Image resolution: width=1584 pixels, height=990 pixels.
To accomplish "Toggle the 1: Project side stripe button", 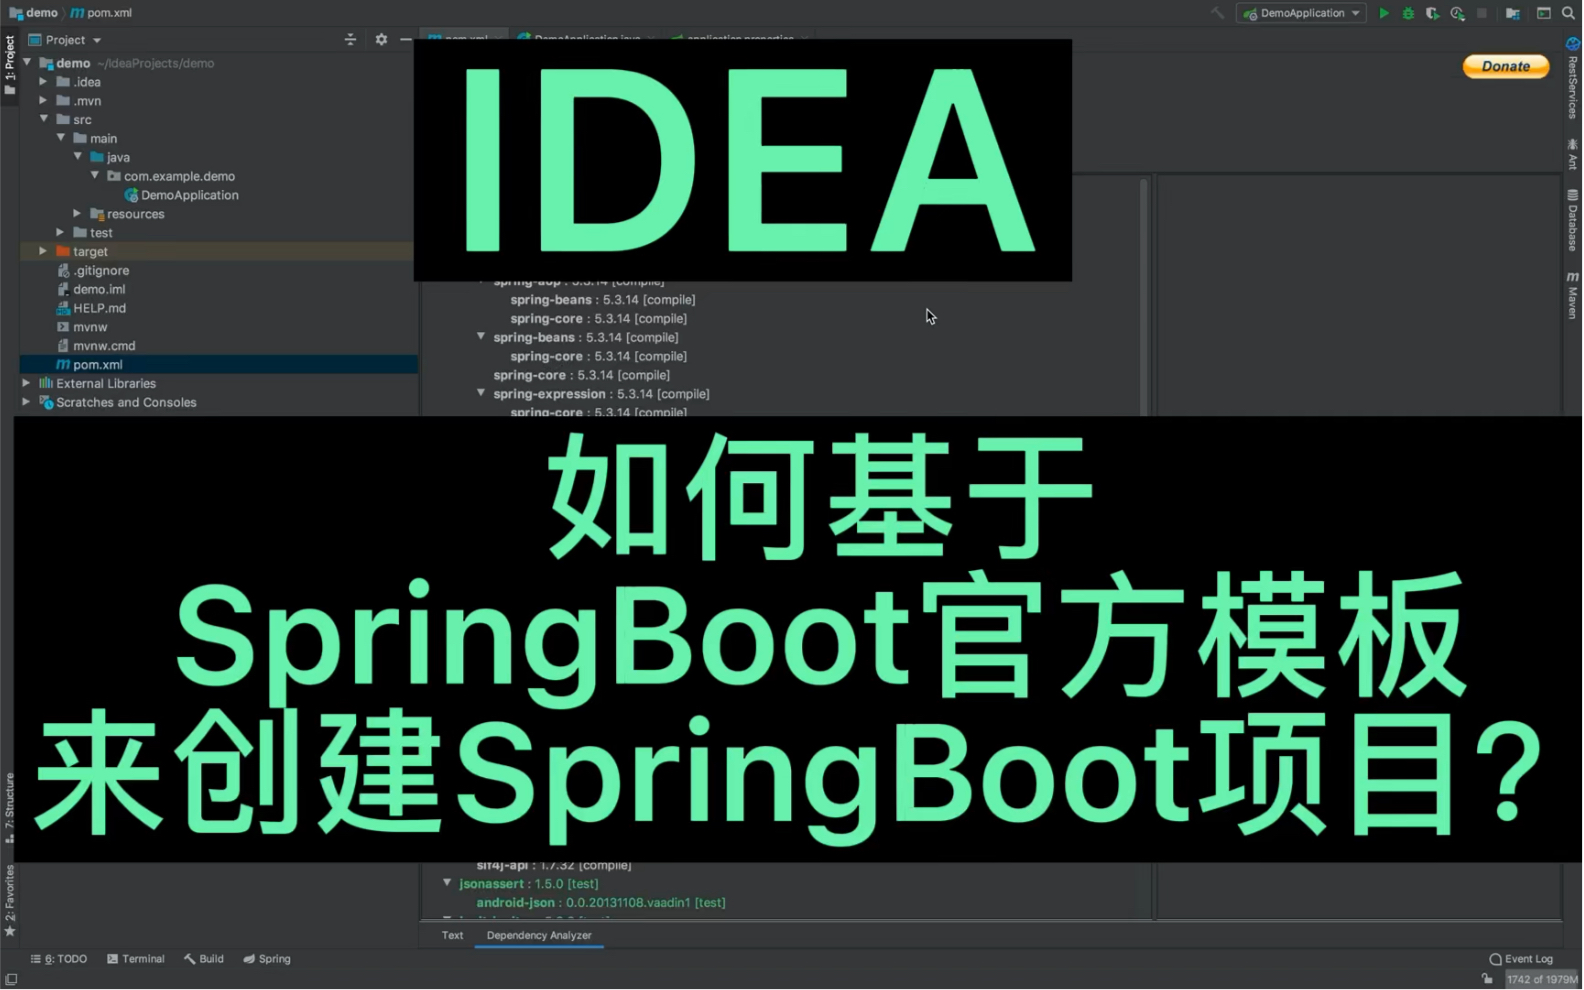I will 10,65.
